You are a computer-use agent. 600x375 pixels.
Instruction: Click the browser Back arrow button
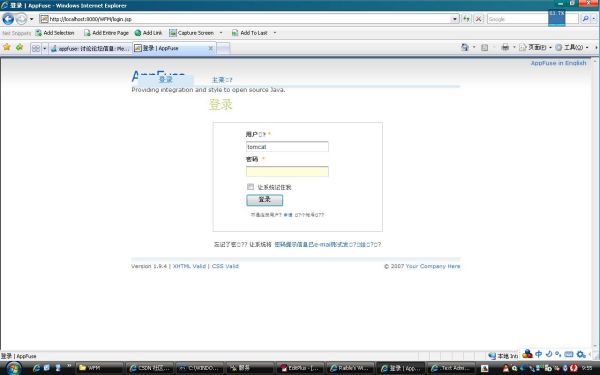pos(8,19)
